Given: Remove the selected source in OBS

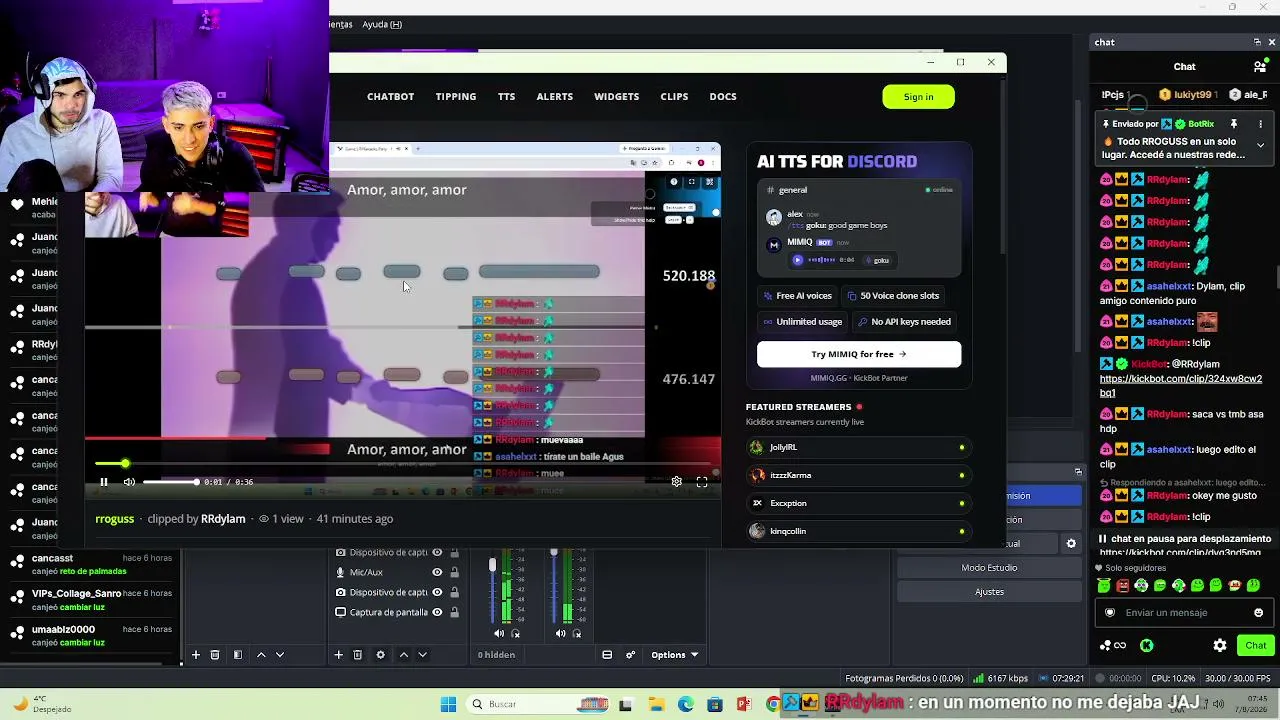Looking at the screenshot, I should pos(357,655).
